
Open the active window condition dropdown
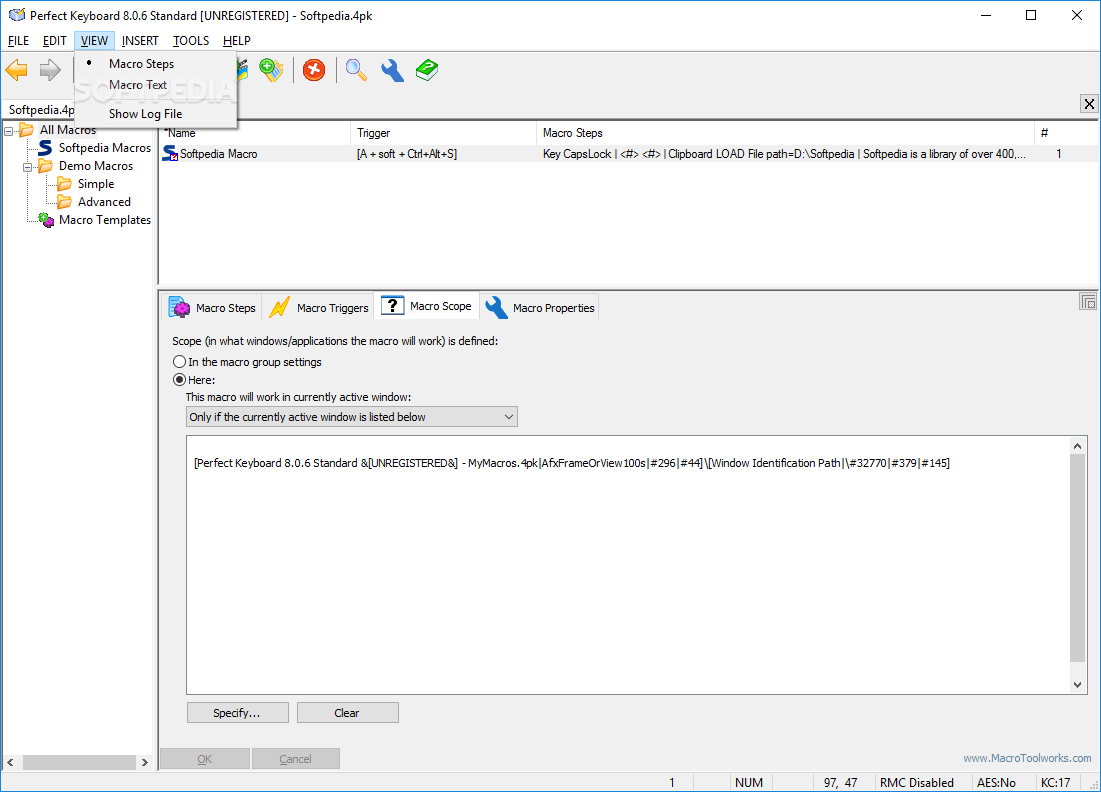click(x=352, y=417)
